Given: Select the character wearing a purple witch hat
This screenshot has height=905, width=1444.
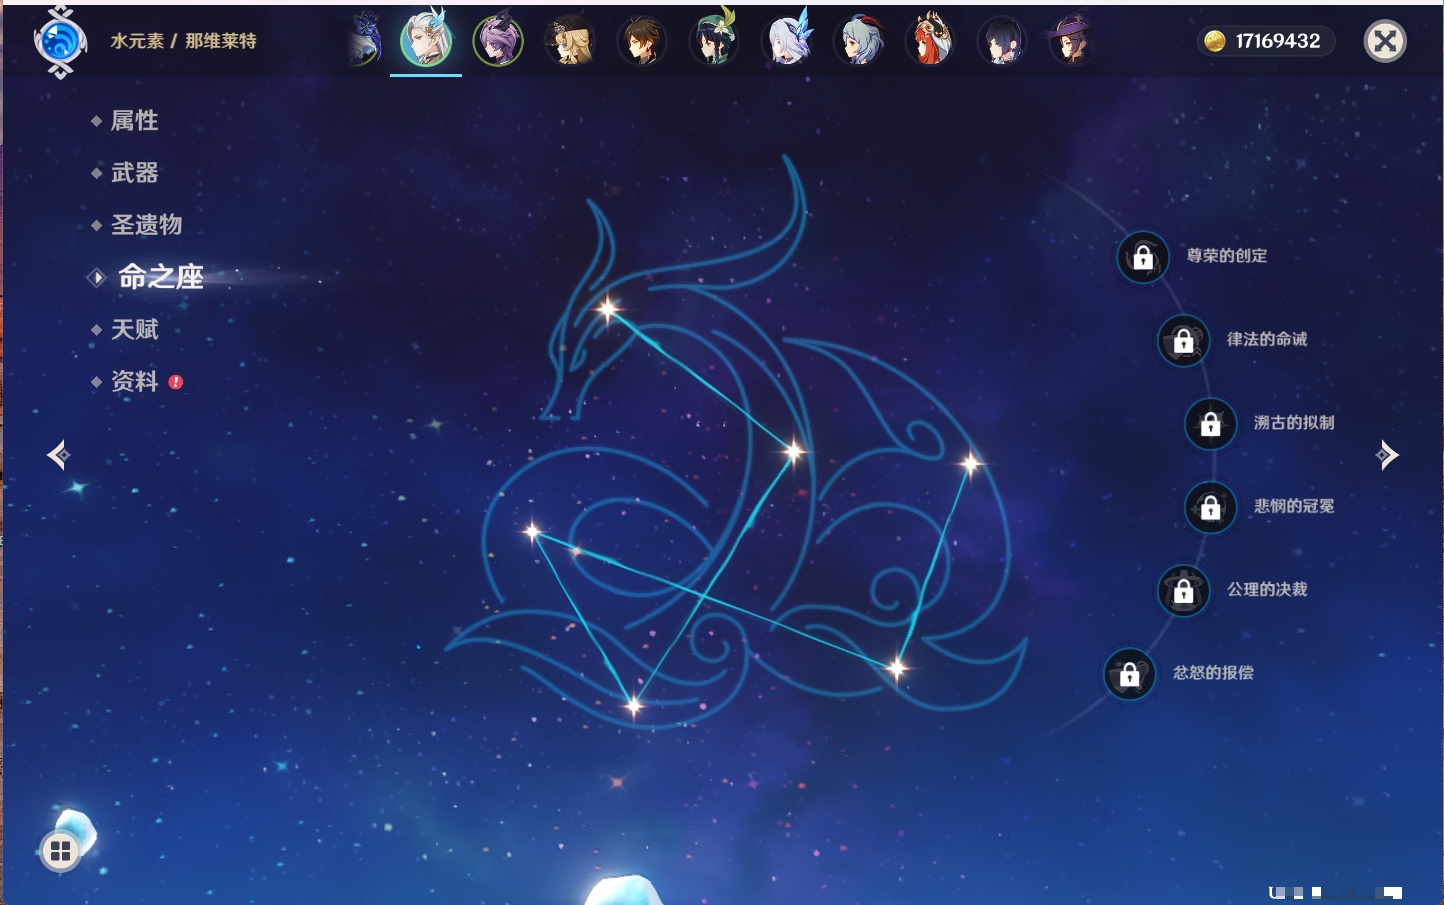Looking at the screenshot, I should pos(1073,41).
